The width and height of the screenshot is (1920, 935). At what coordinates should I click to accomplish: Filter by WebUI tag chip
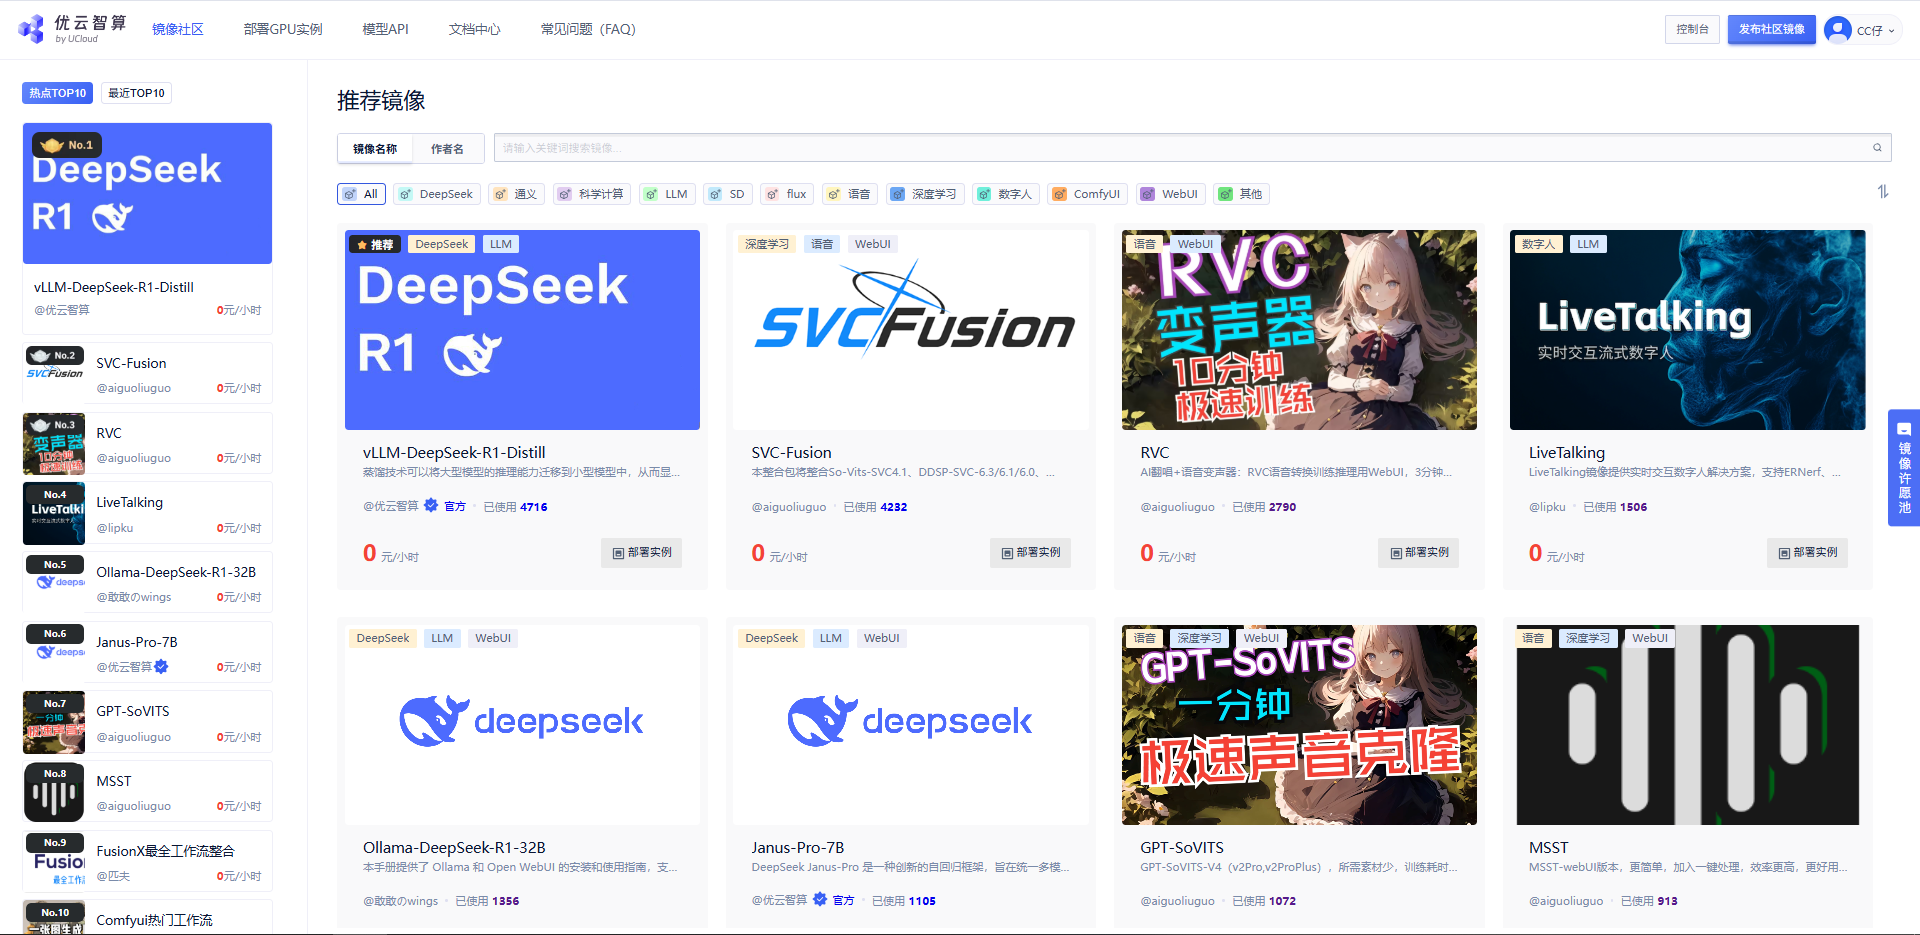(1171, 194)
